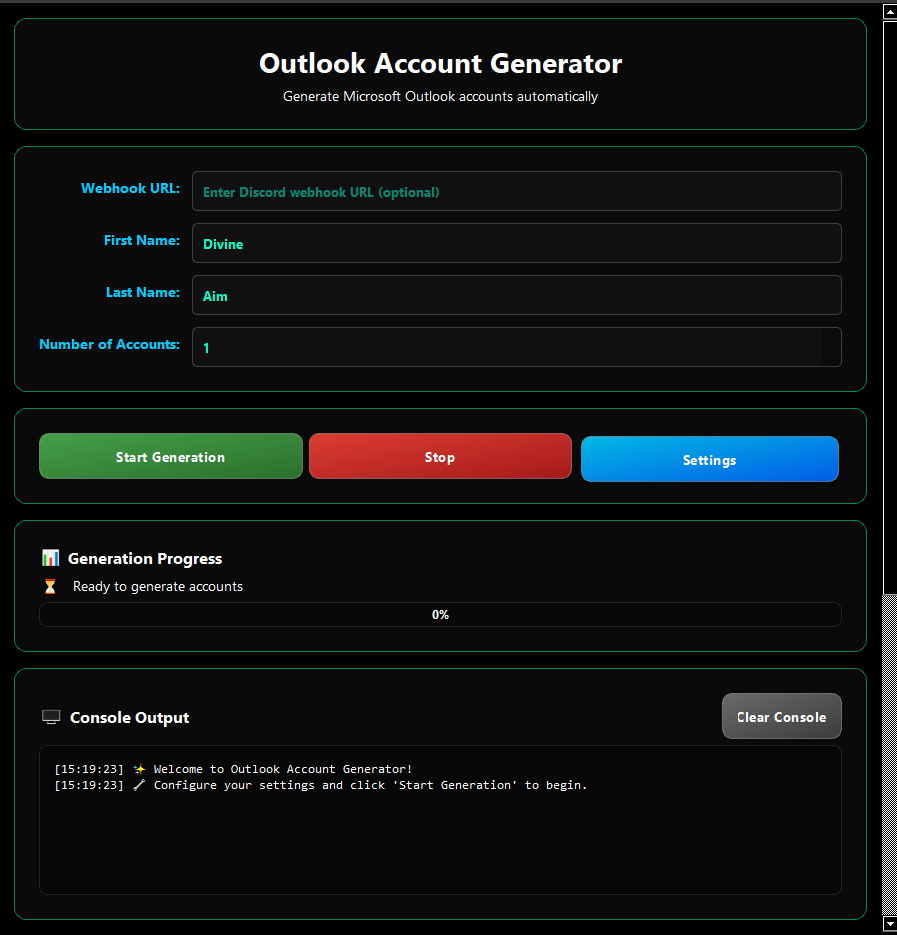Click the wrench icon in the configure log line
897x935 pixels.
(x=139, y=785)
